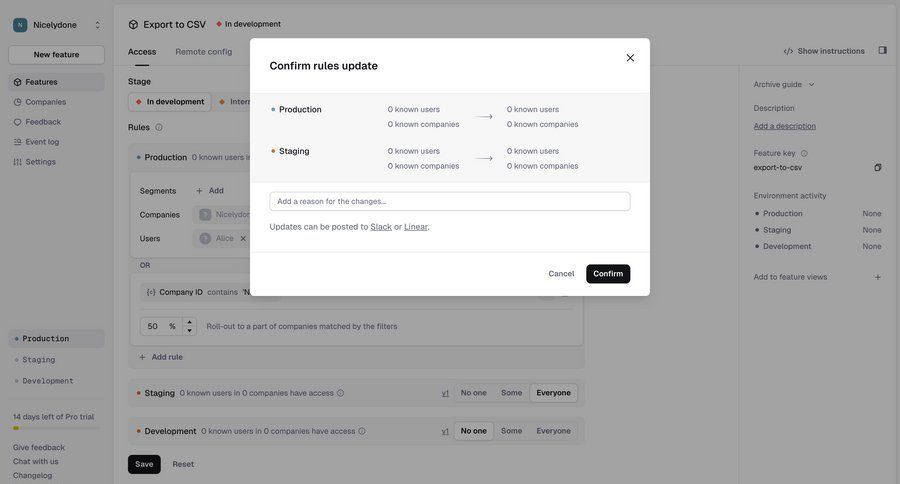Click the Development access info icon

click(x=362, y=431)
